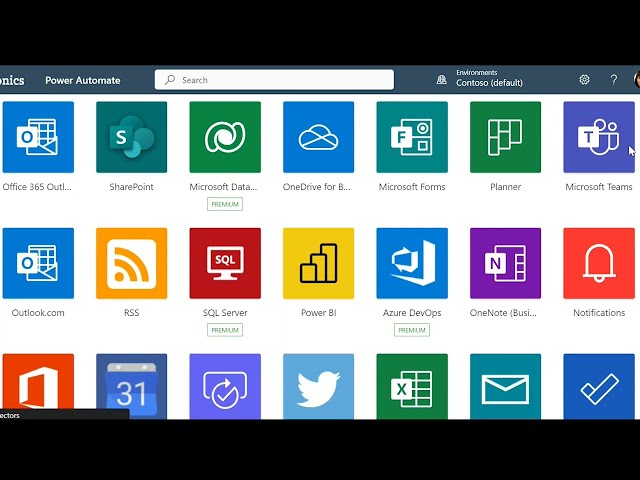Click the Environments globe icon
Image resolution: width=640 pixels, height=480 pixels.
pyautogui.click(x=442, y=80)
